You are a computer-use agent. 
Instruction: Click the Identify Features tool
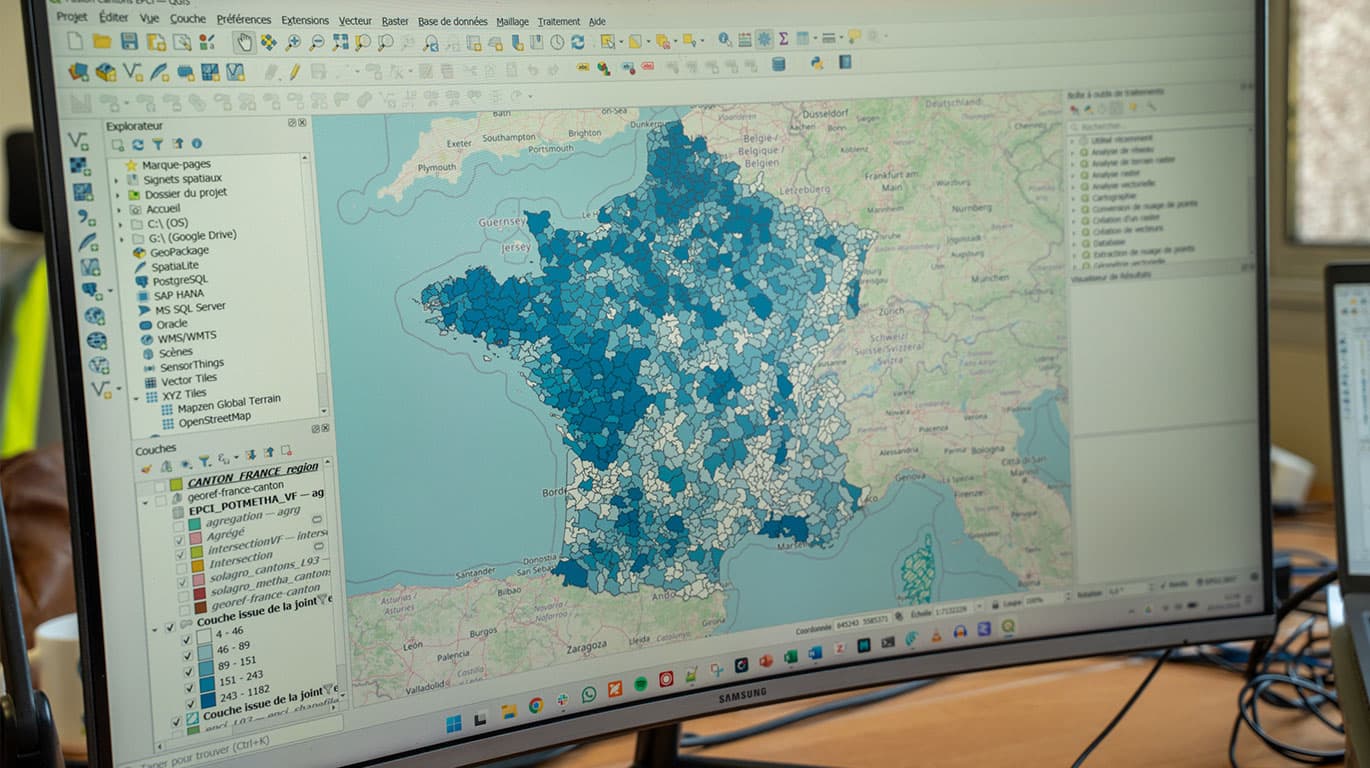point(724,39)
